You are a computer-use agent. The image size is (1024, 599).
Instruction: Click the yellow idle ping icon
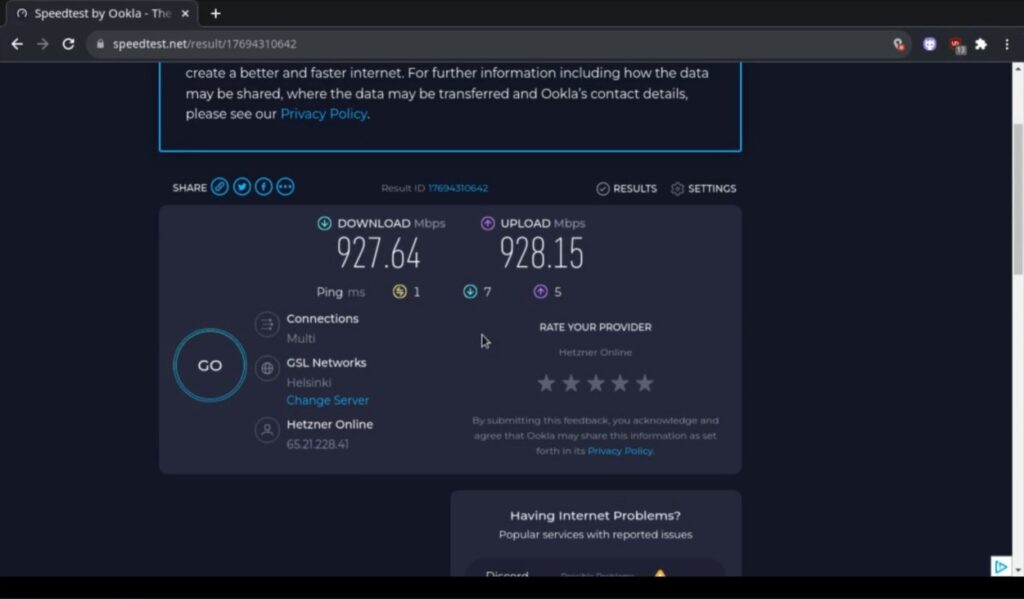(x=399, y=291)
